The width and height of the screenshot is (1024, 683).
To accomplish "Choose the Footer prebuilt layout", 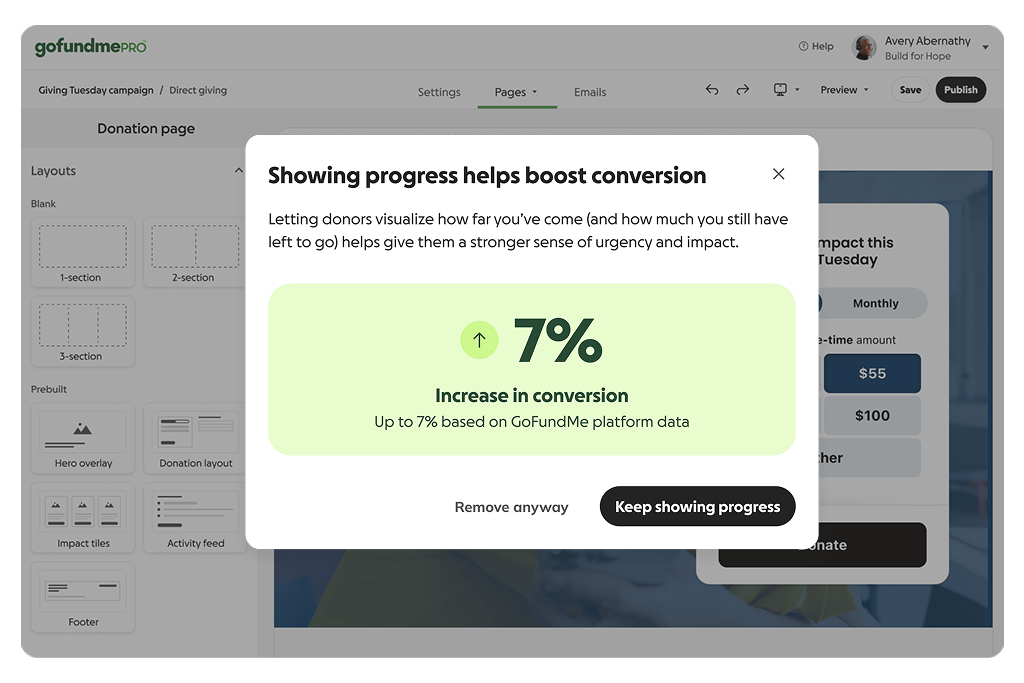I will tap(83, 597).
